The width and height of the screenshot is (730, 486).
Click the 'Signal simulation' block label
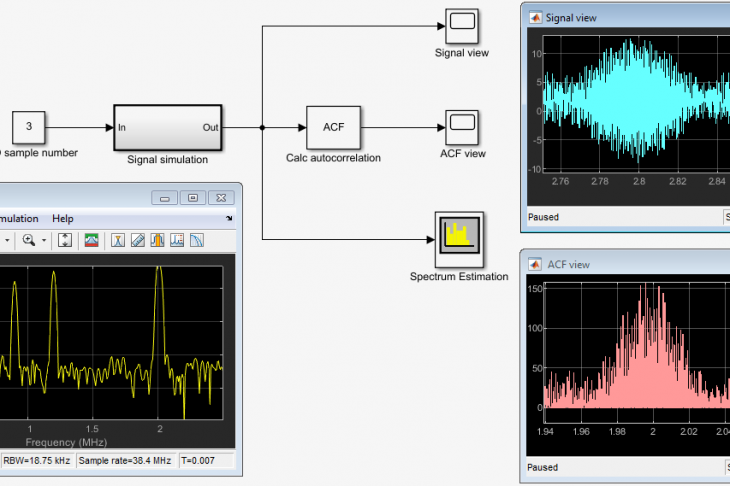168,160
